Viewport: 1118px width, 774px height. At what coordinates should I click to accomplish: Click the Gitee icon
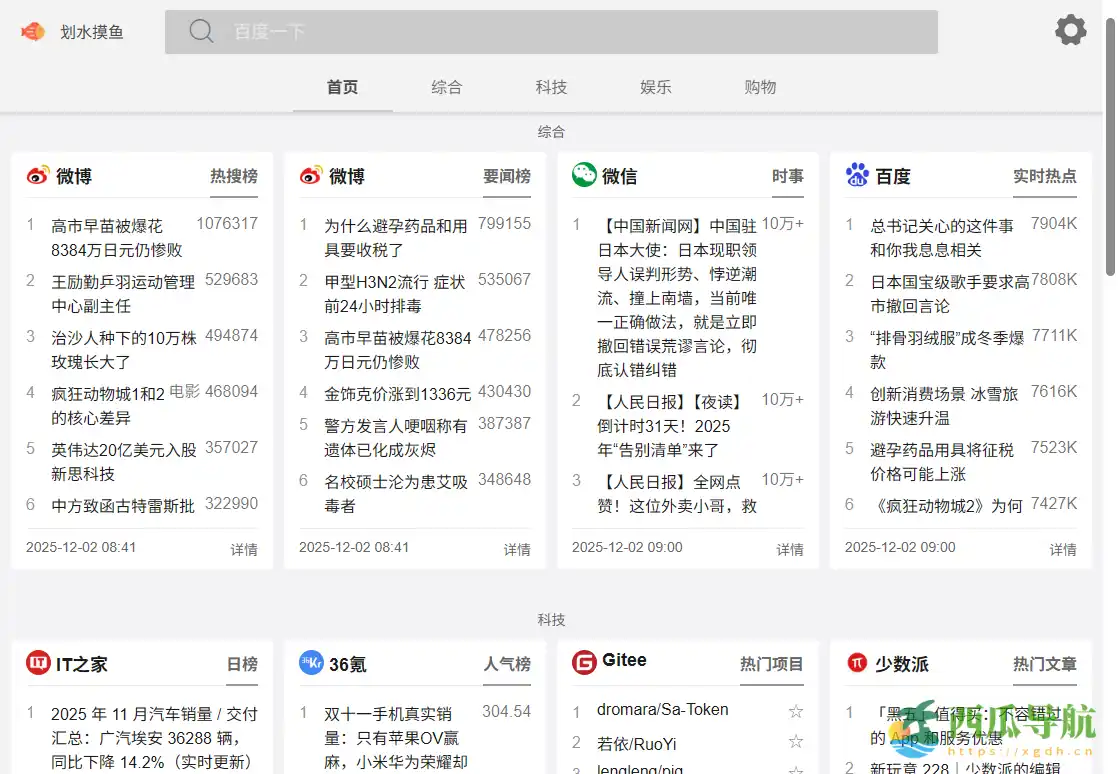(583, 662)
